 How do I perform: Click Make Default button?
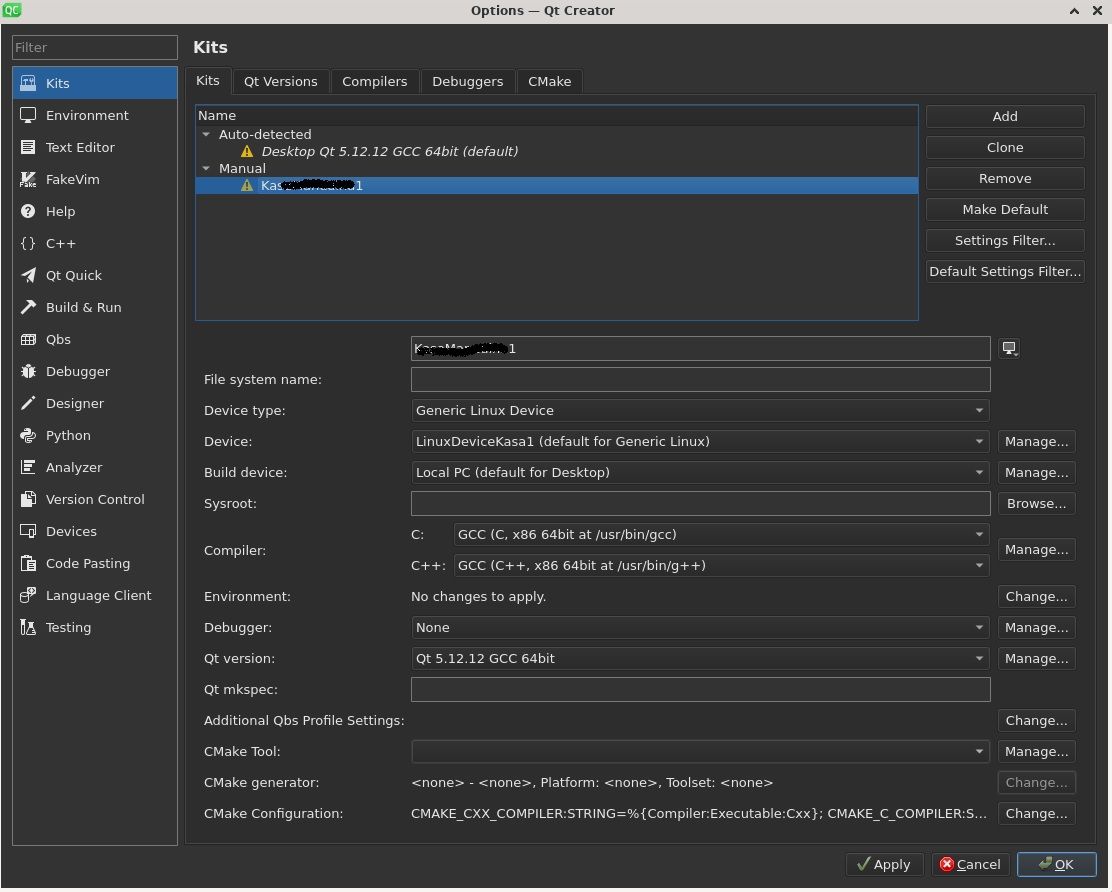tap(1005, 210)
